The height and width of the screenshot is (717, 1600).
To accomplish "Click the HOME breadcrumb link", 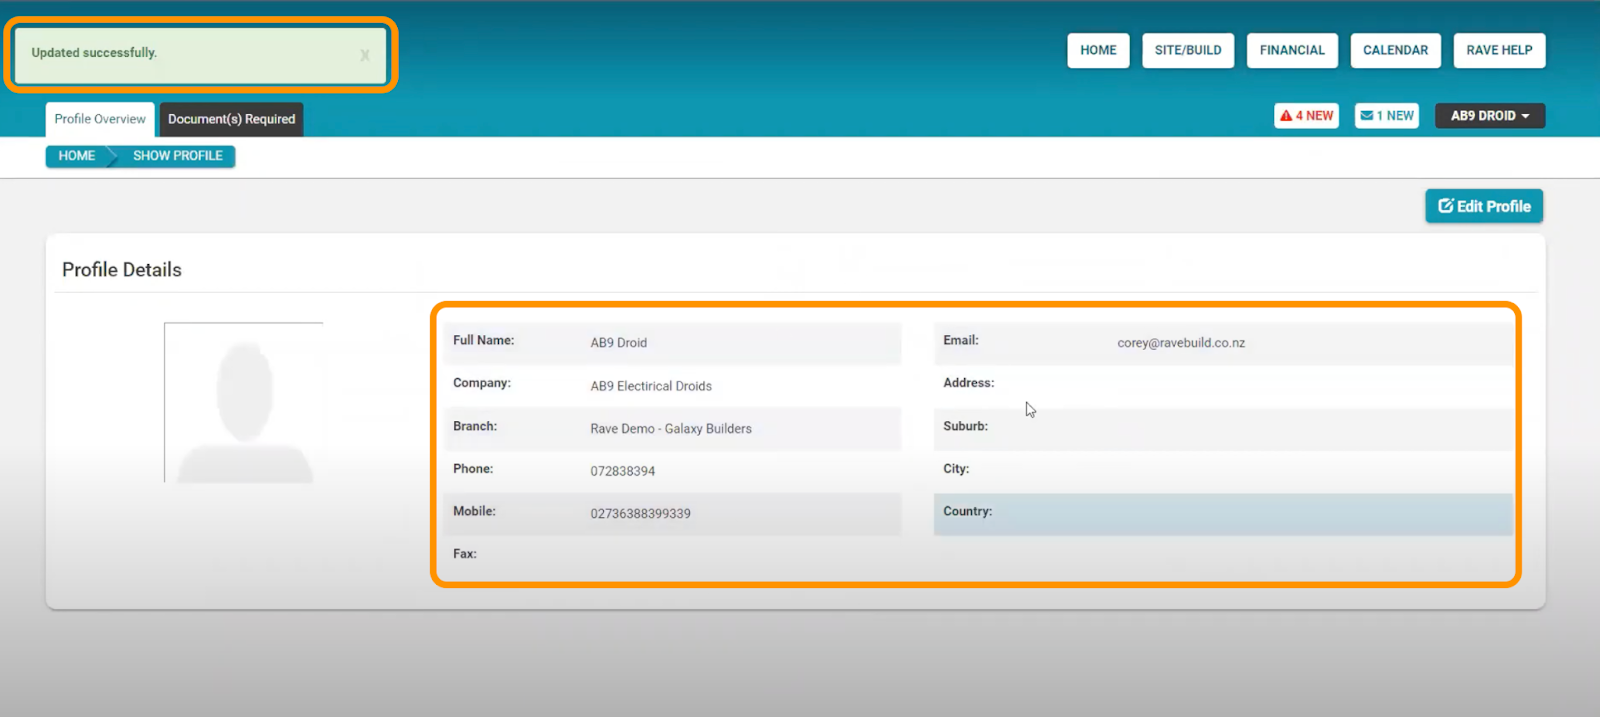I will coord(76,156).
